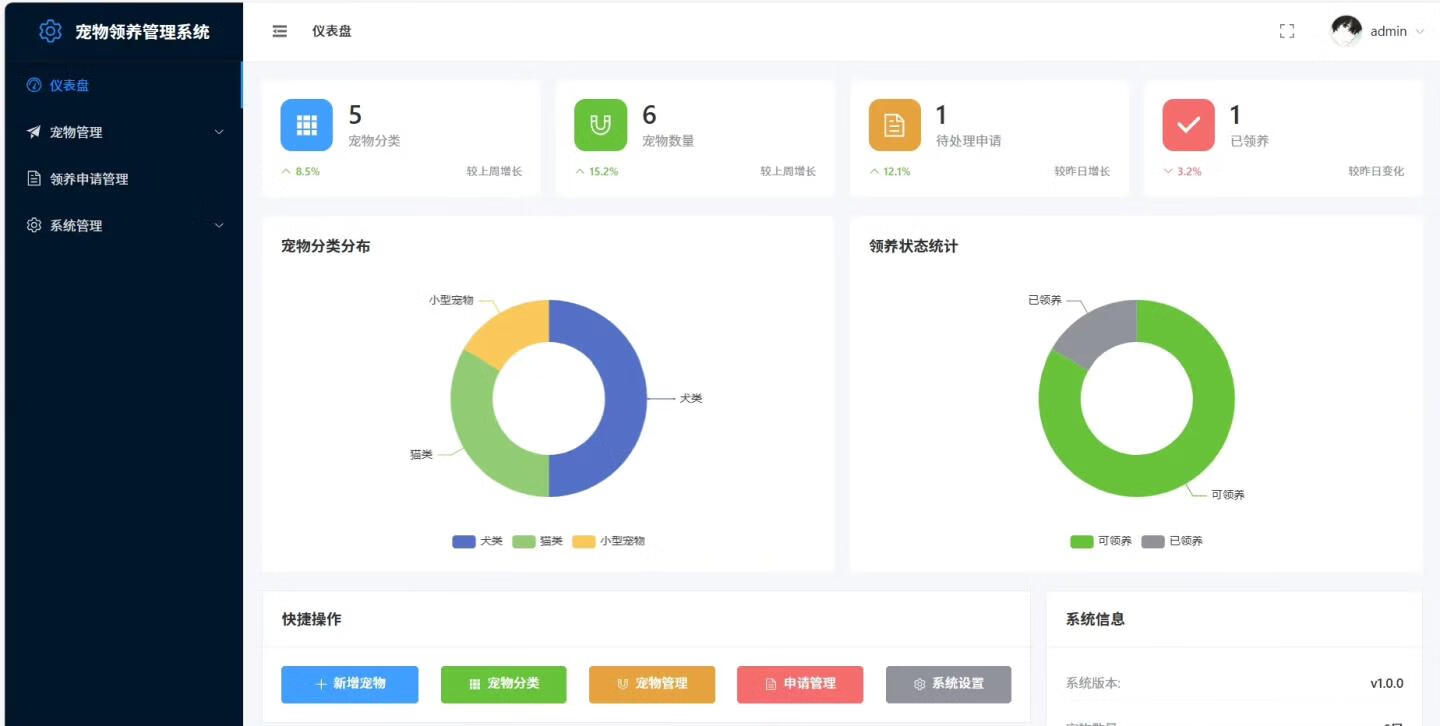
Task: Click the green magnet 宠物数量 stat icon
Action: [x=600, y=125]
